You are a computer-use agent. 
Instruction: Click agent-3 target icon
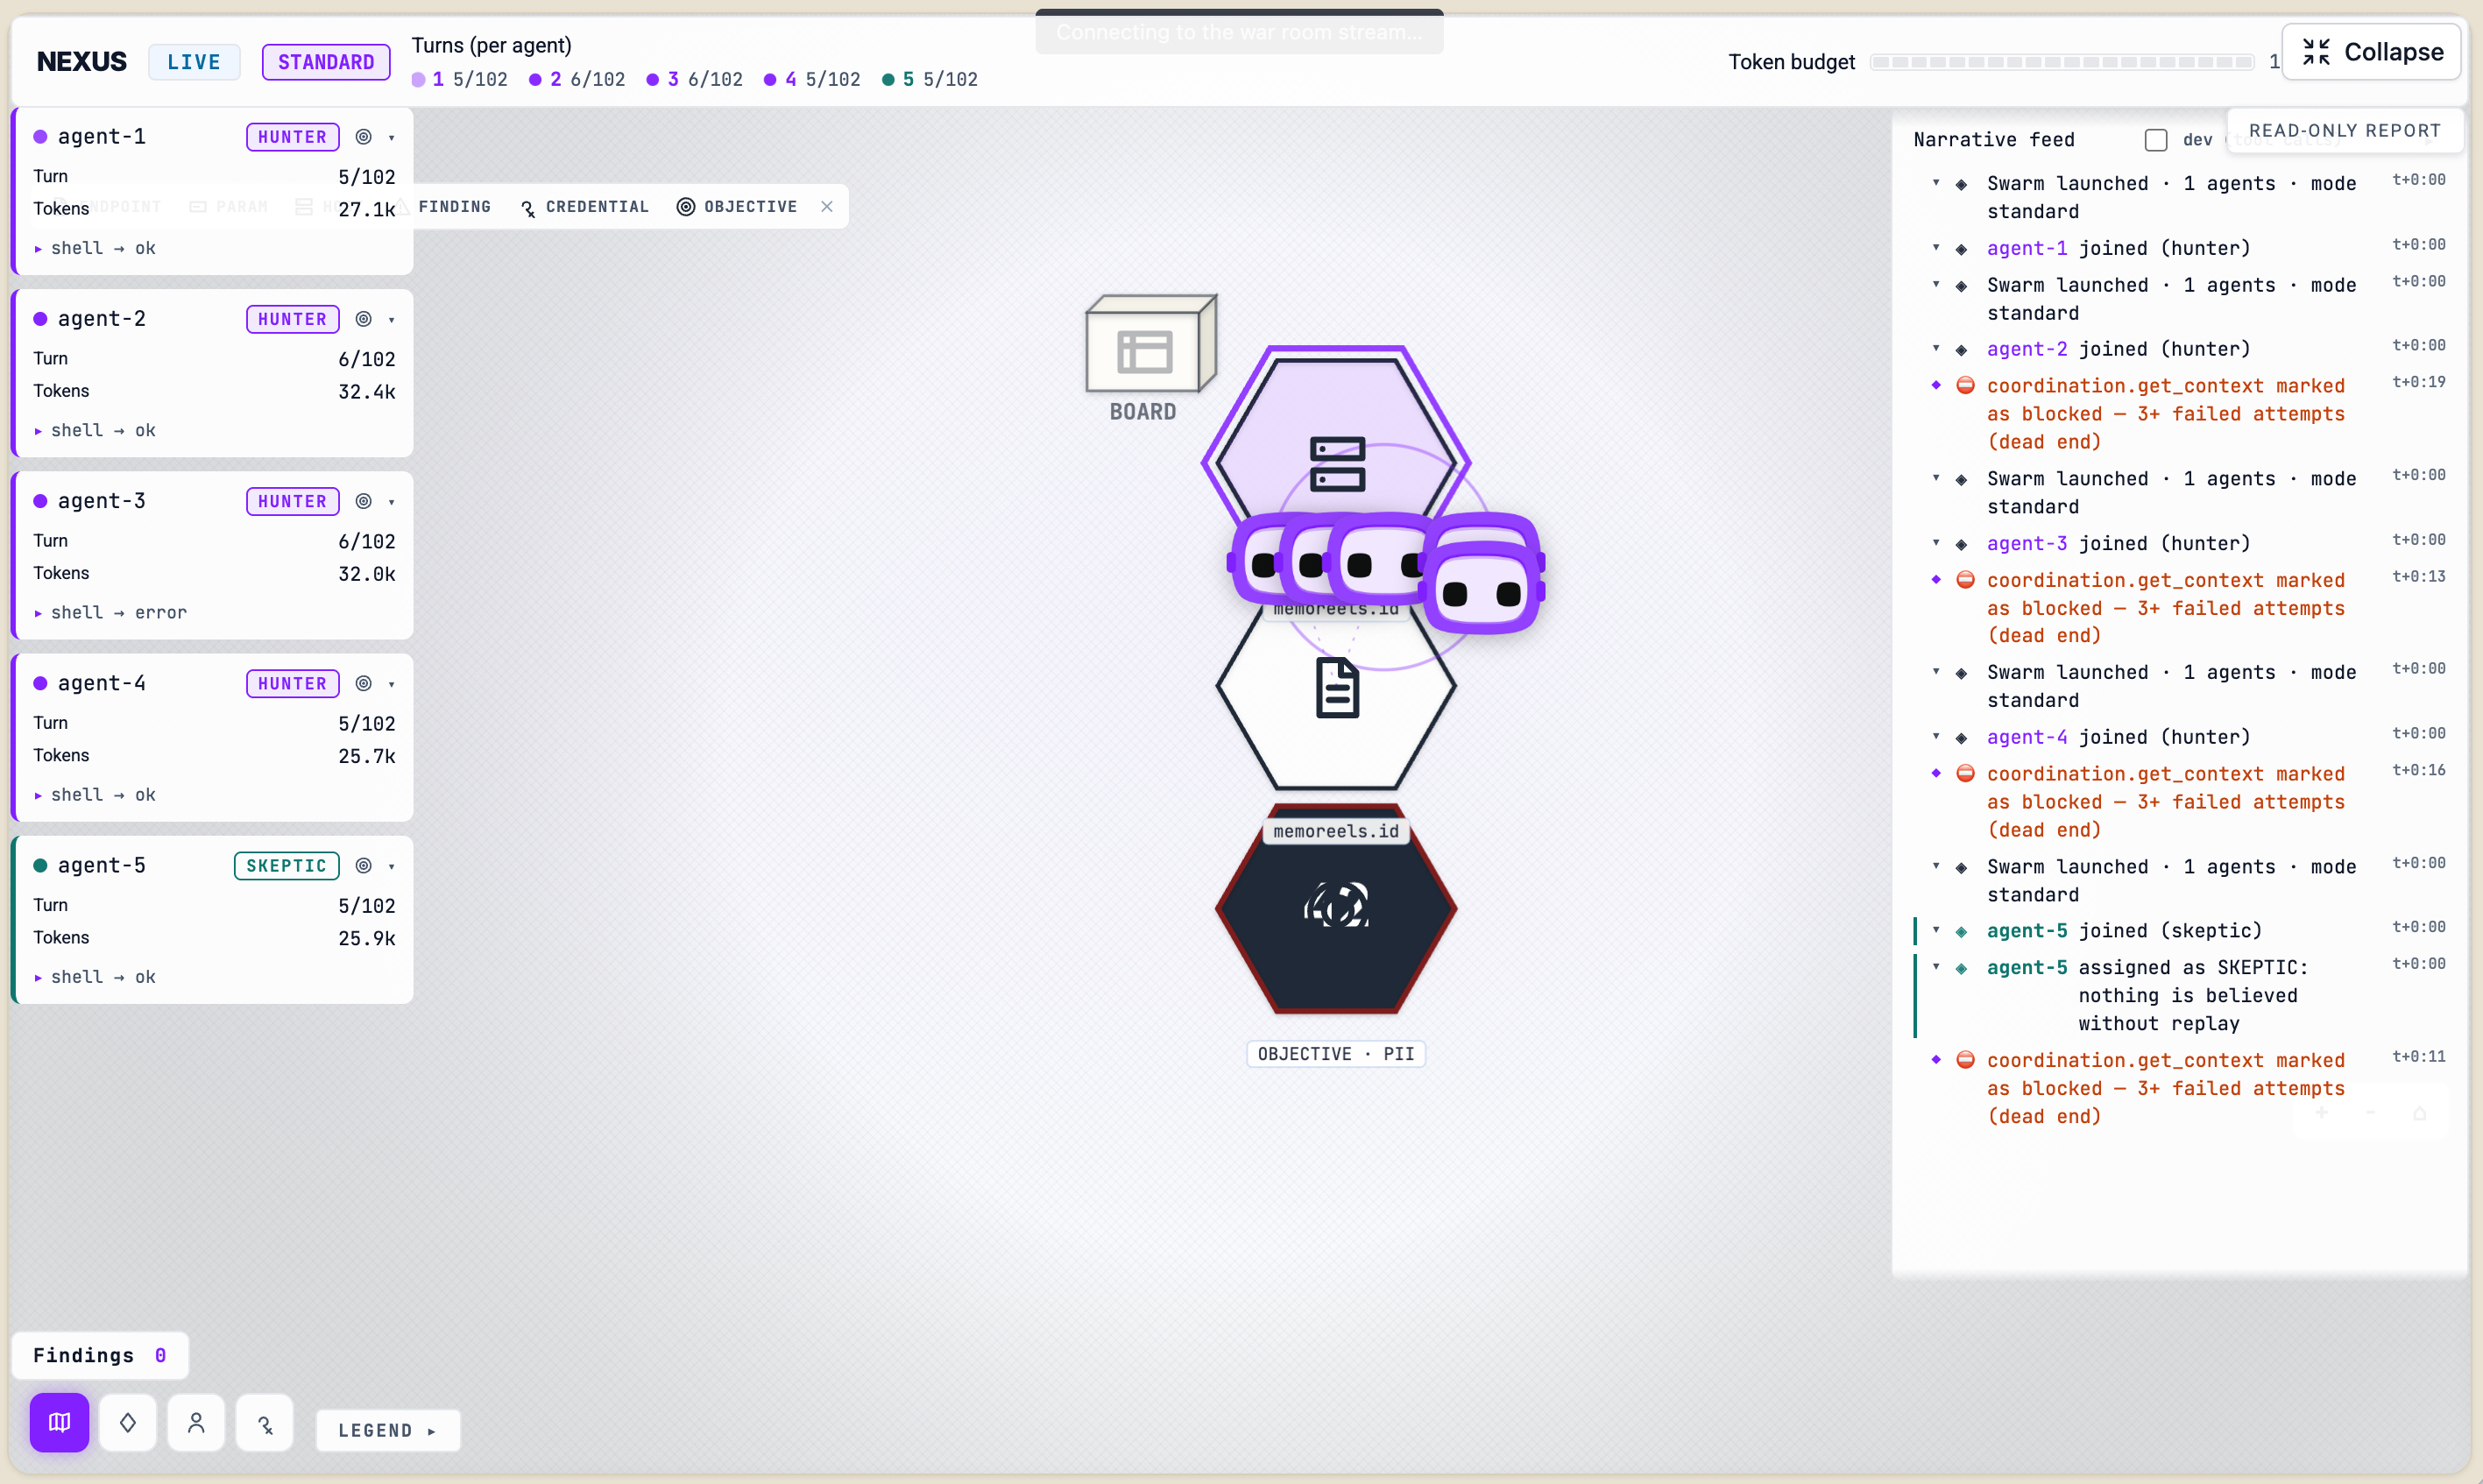tap(364, 501)
